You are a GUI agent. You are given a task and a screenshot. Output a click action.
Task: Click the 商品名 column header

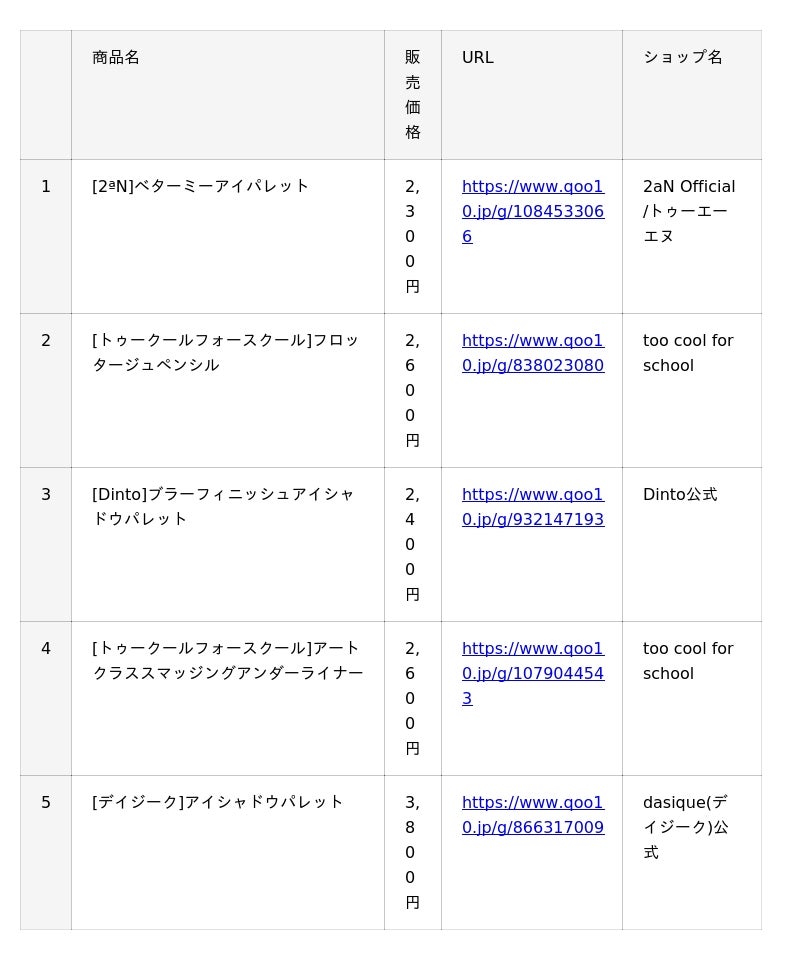tap(116, 58)
